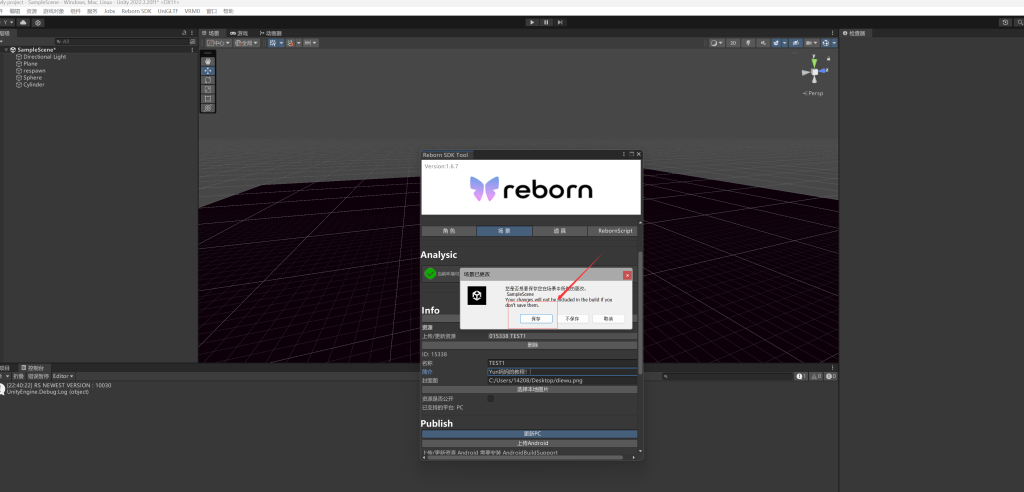Open the Reborn SDK menu
This screenshot has width=1024, height=492.
[136, 11]
